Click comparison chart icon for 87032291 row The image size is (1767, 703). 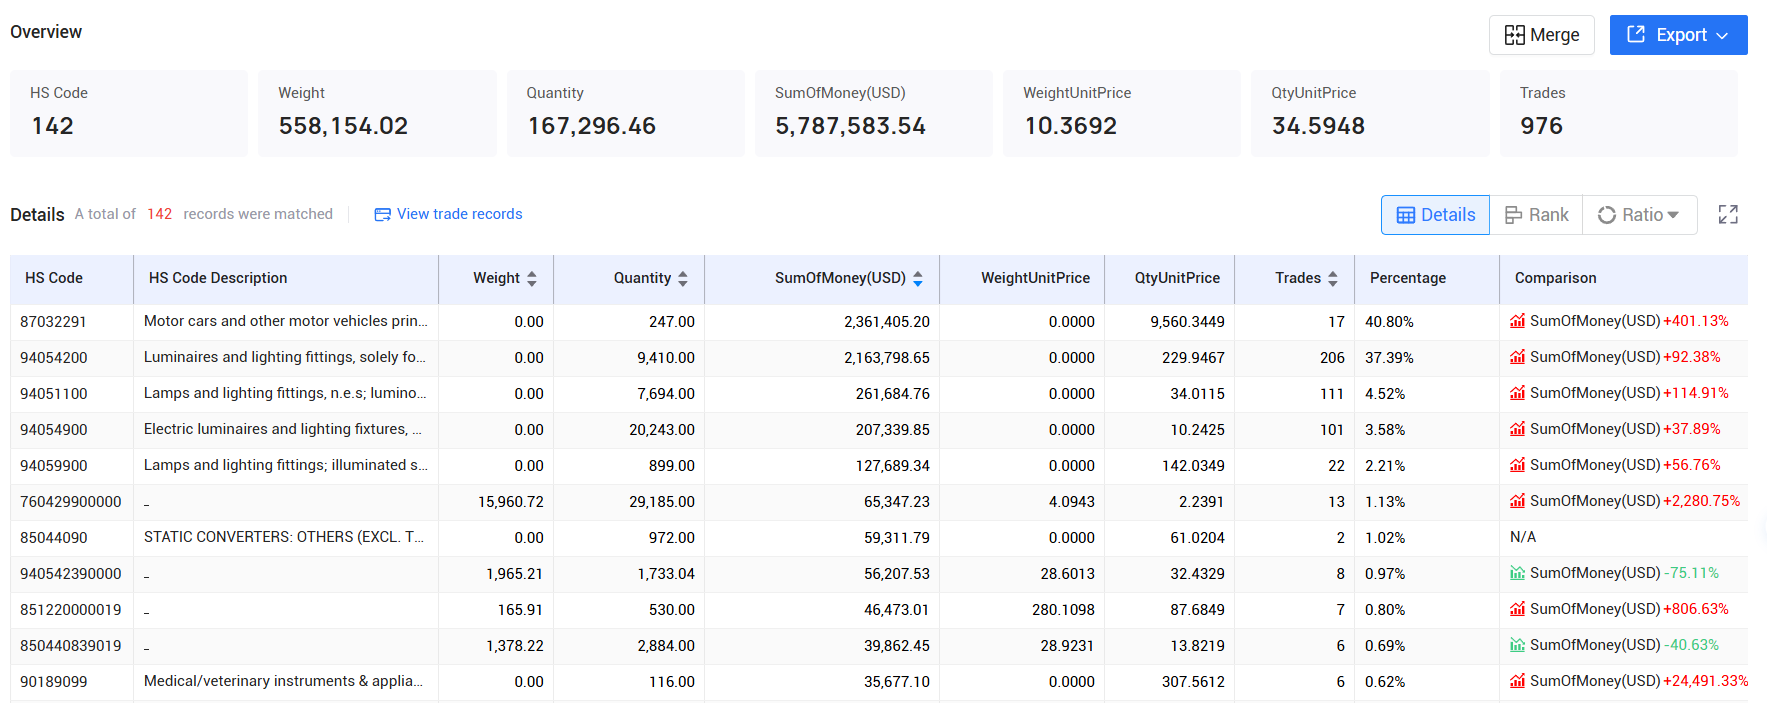click(x=1518, y=321)
